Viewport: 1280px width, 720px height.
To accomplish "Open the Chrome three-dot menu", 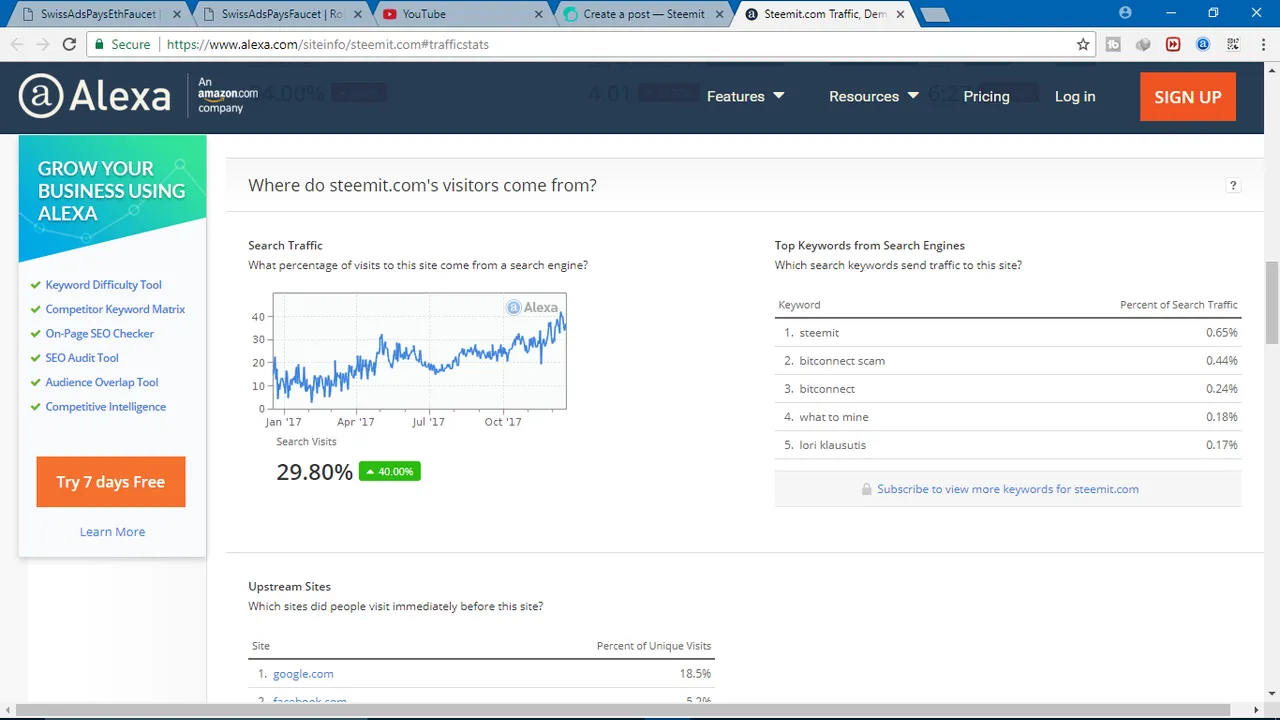I will pos(1261,44).
